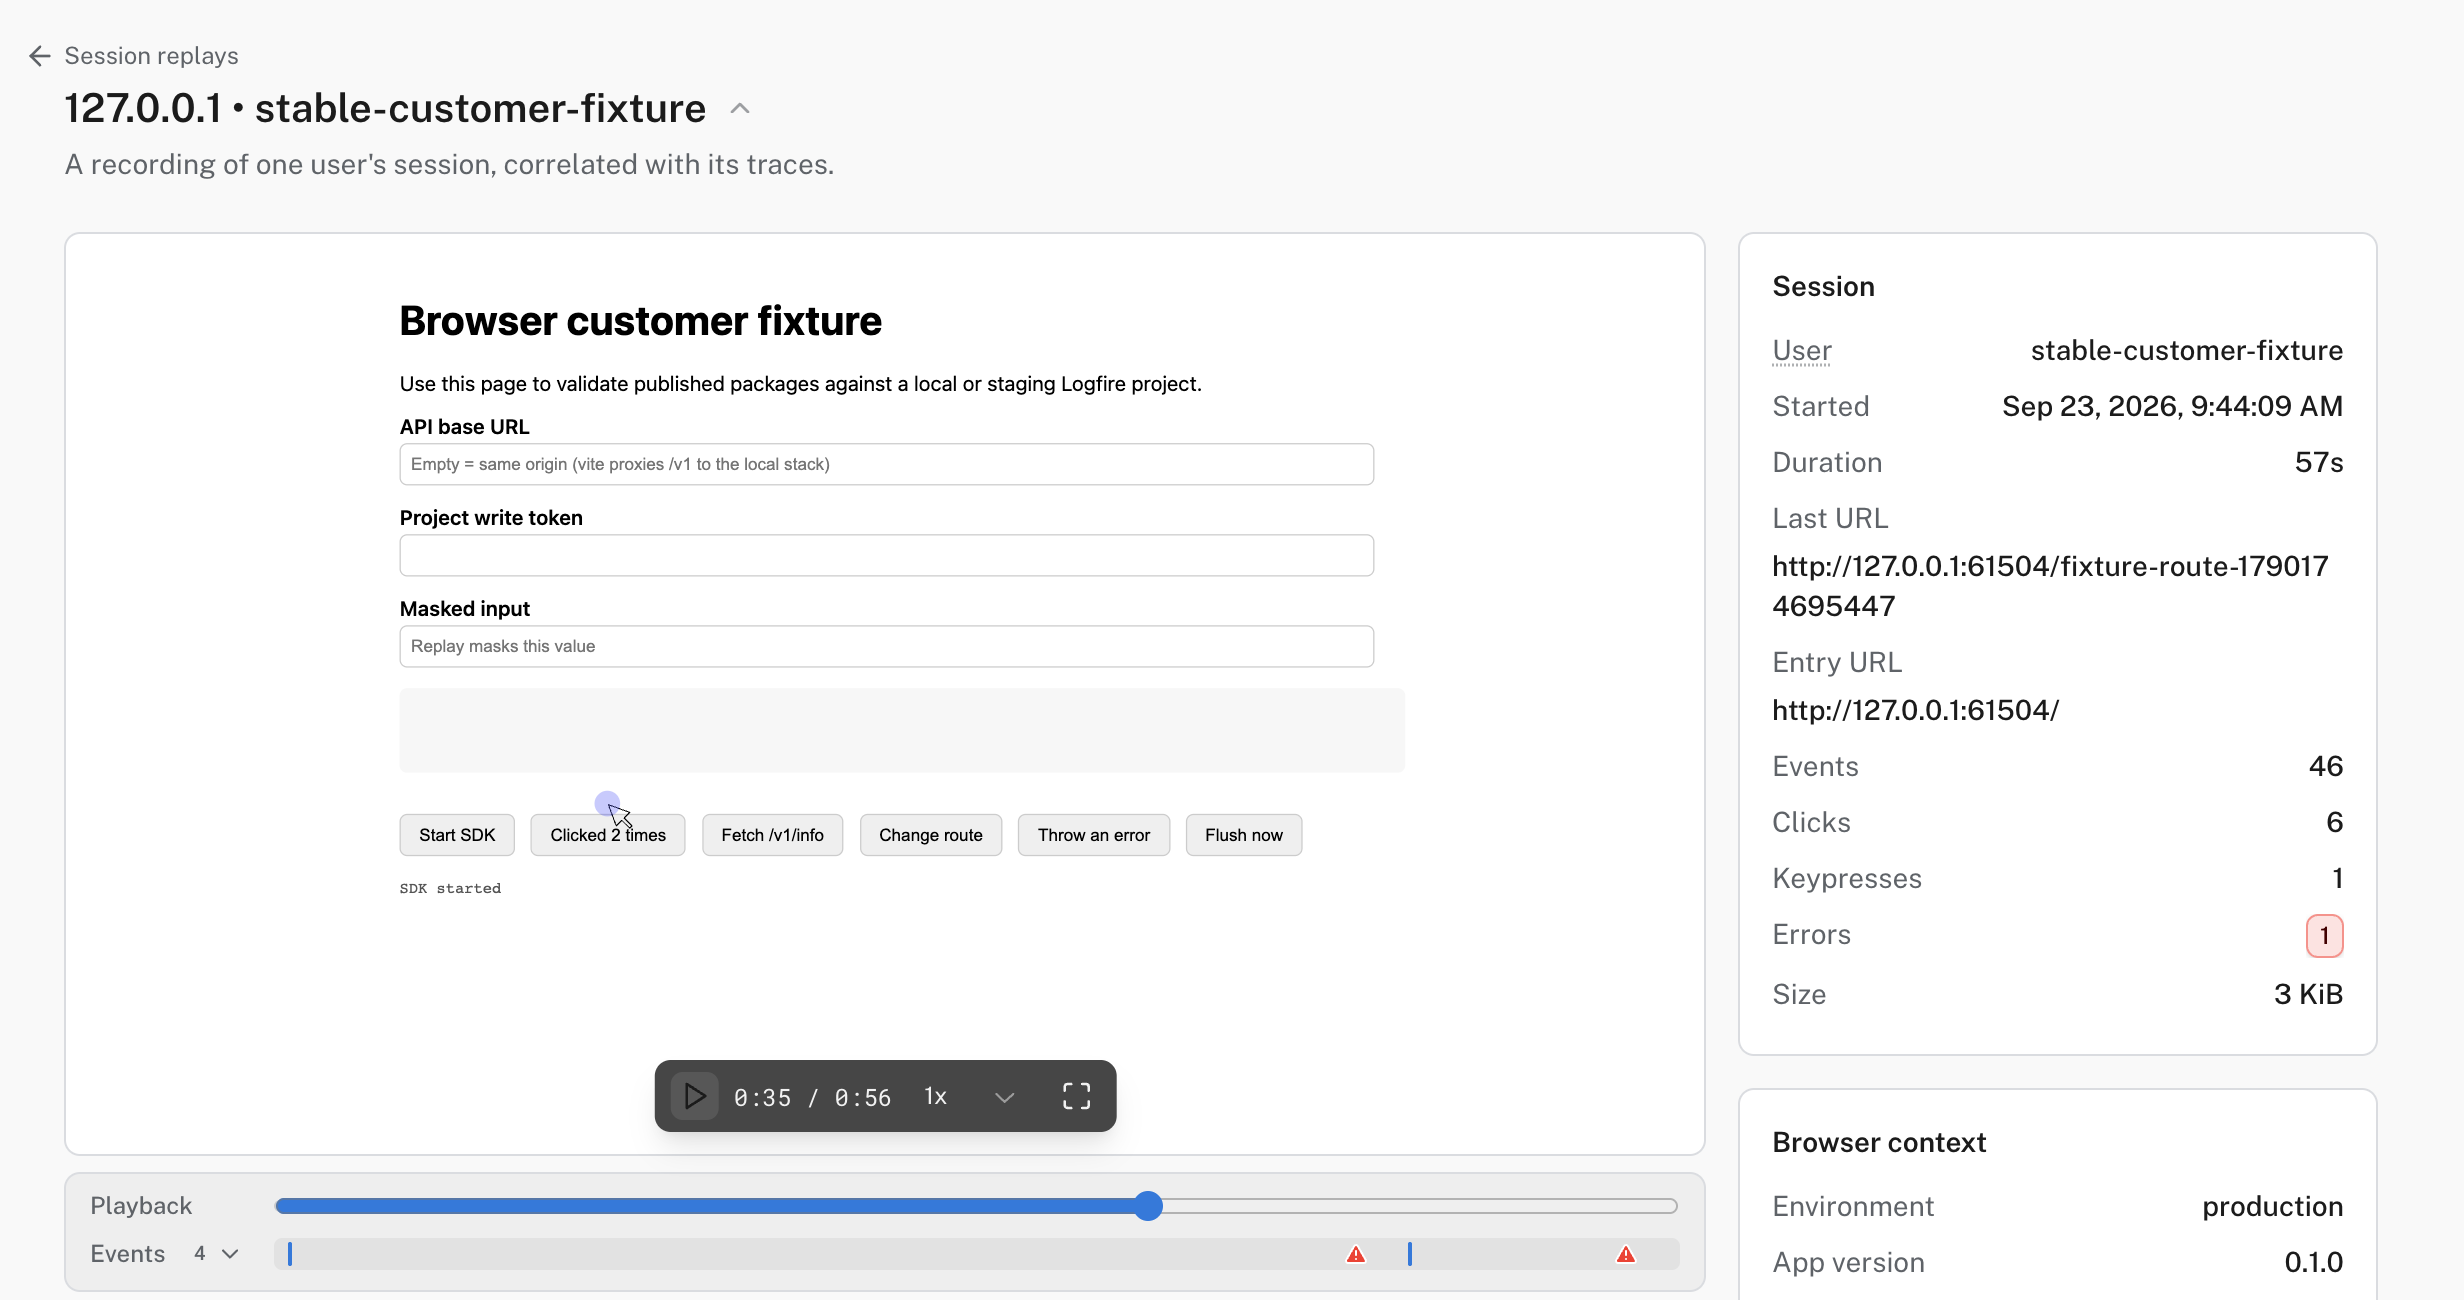This screenshot has height=1300, width=2464.
Task: Click the stable-customer-fixture user value
Action: (2187, 350)
